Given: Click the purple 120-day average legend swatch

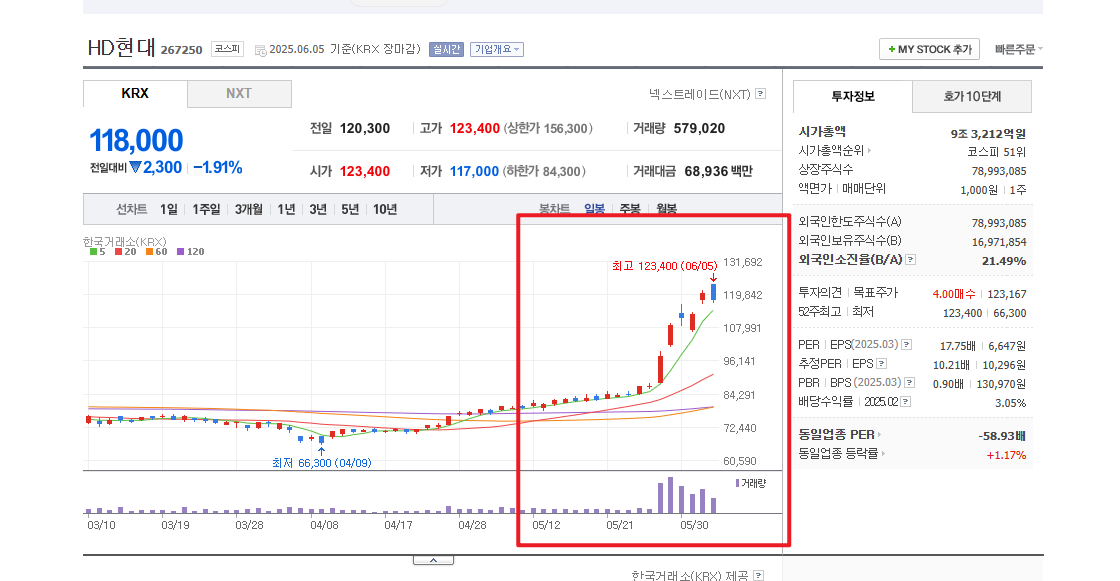Looking at the screenshot, I should point(181,252).
